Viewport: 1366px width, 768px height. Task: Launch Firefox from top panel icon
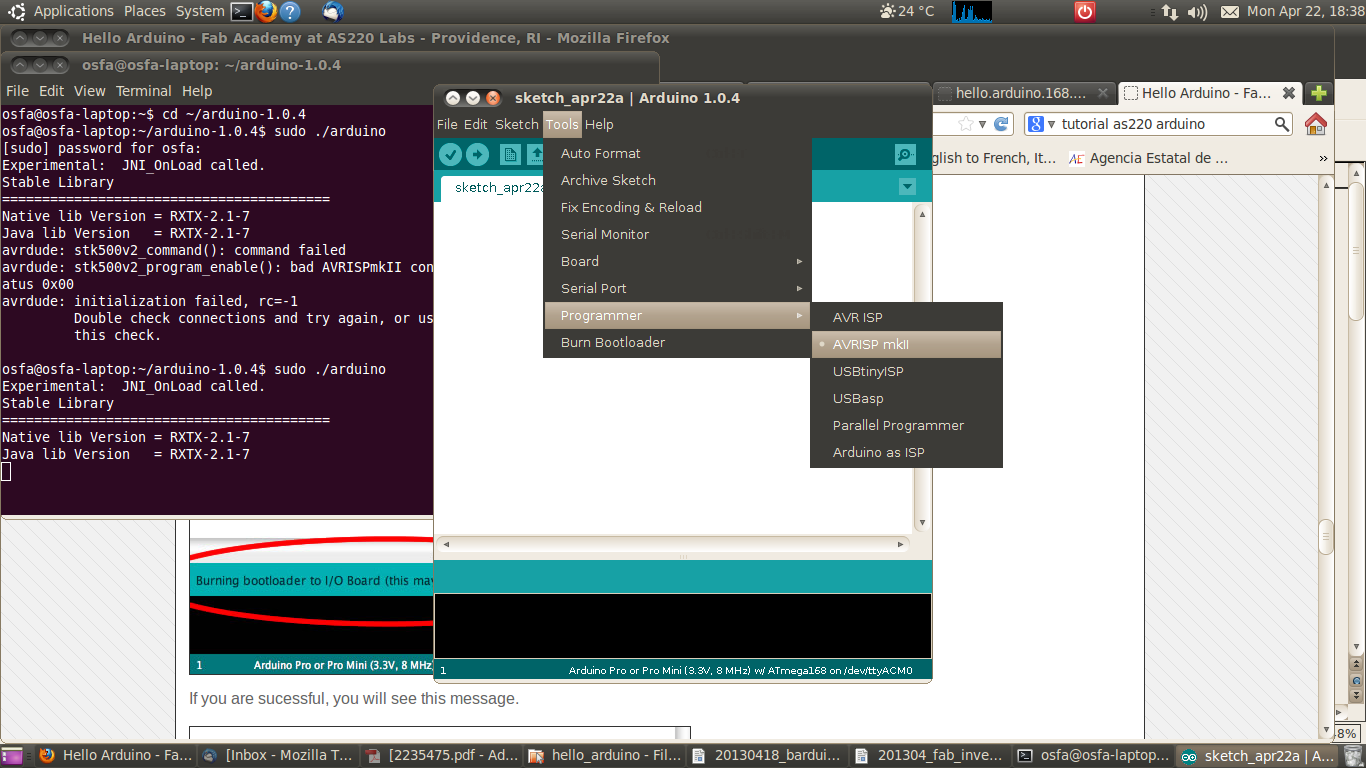(x=266, y=11)
